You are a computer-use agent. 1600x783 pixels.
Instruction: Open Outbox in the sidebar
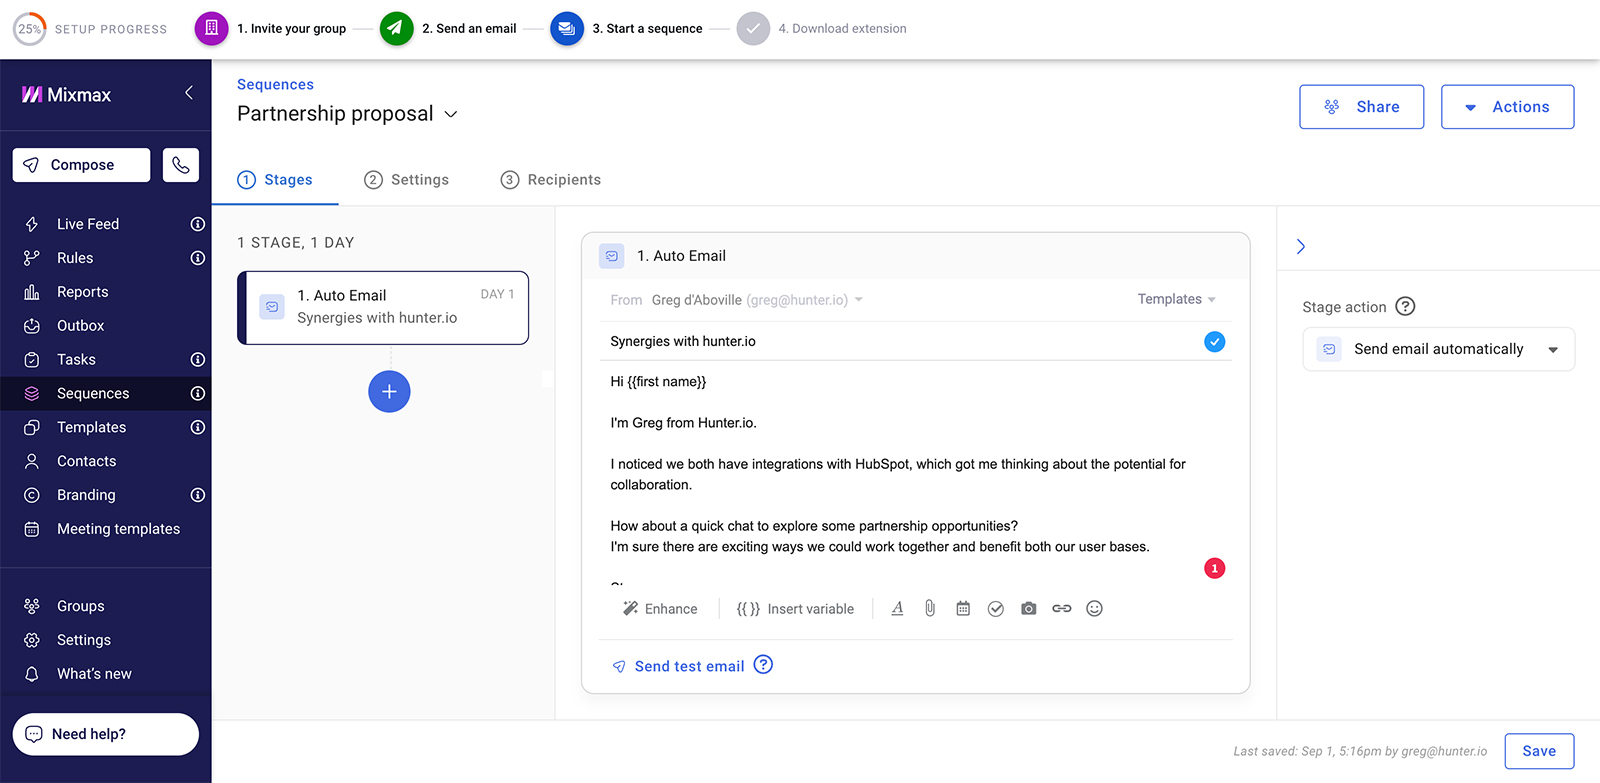click(81, 326)
